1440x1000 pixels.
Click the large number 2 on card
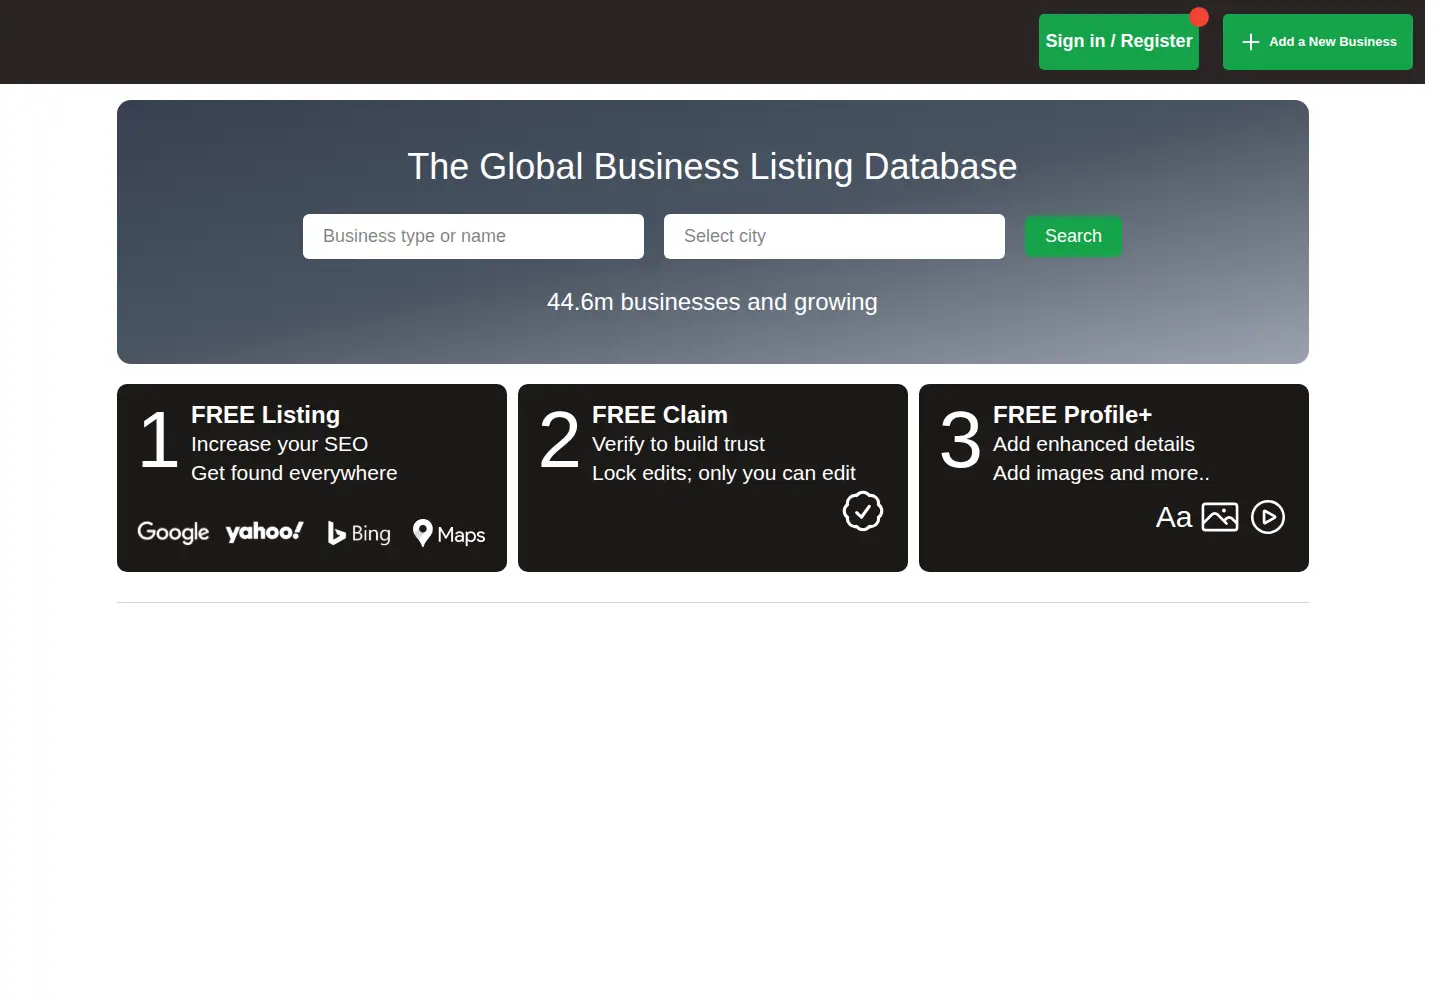(x=559, y=440)
